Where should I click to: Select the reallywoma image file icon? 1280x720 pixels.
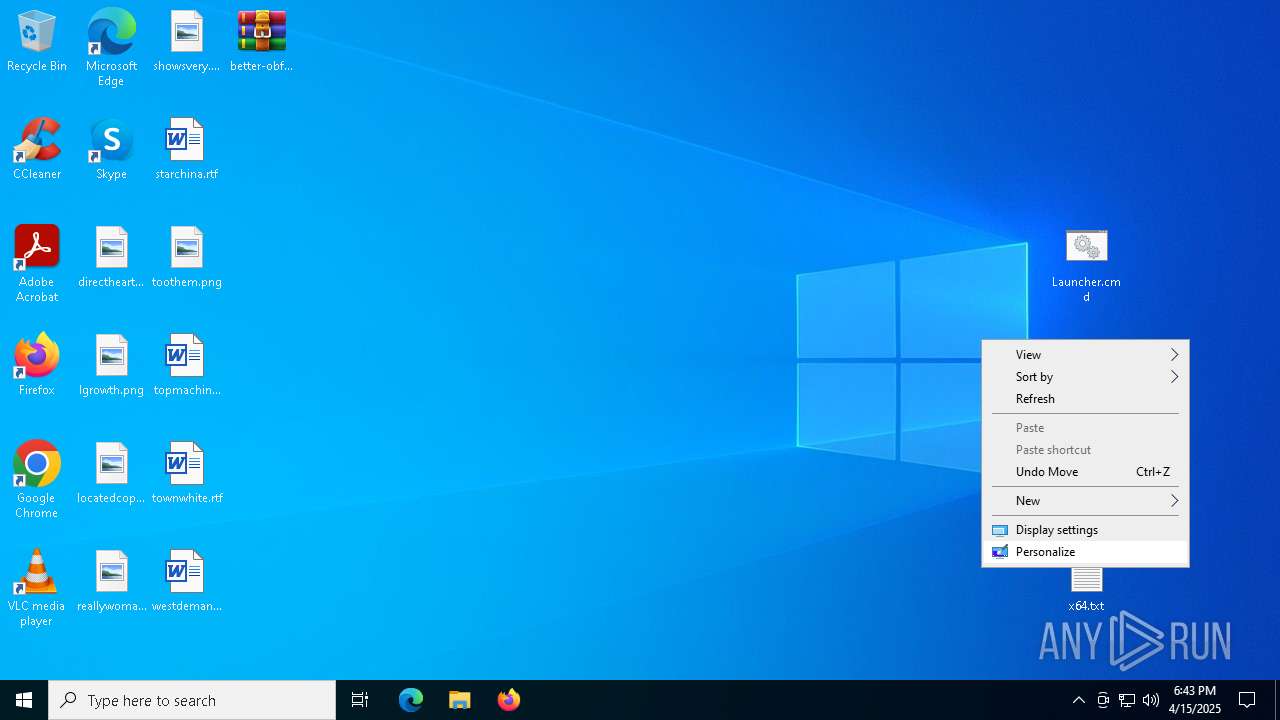pyautogui.click(x=111, y=581)
